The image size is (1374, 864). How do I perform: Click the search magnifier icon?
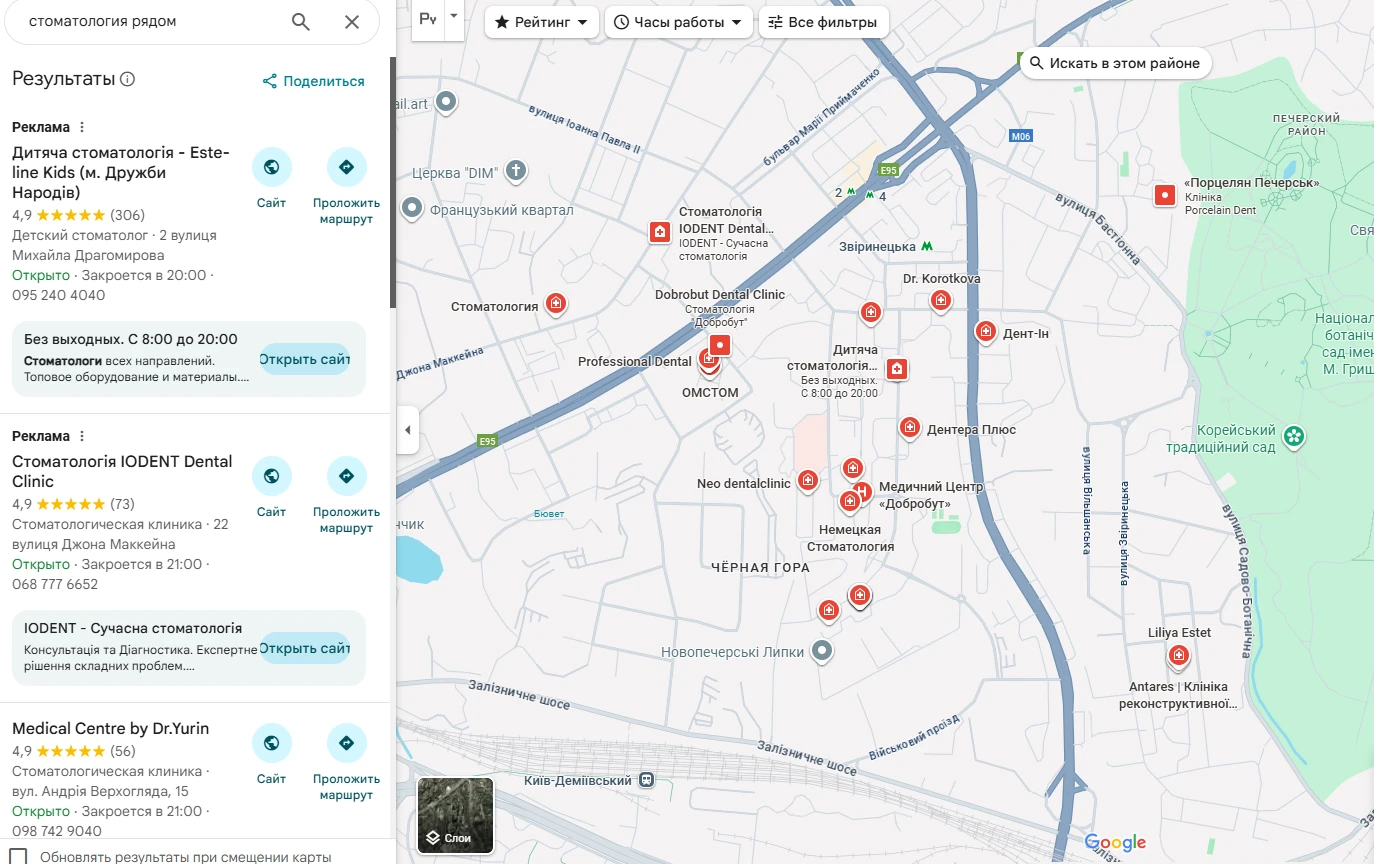coord(300,22)
